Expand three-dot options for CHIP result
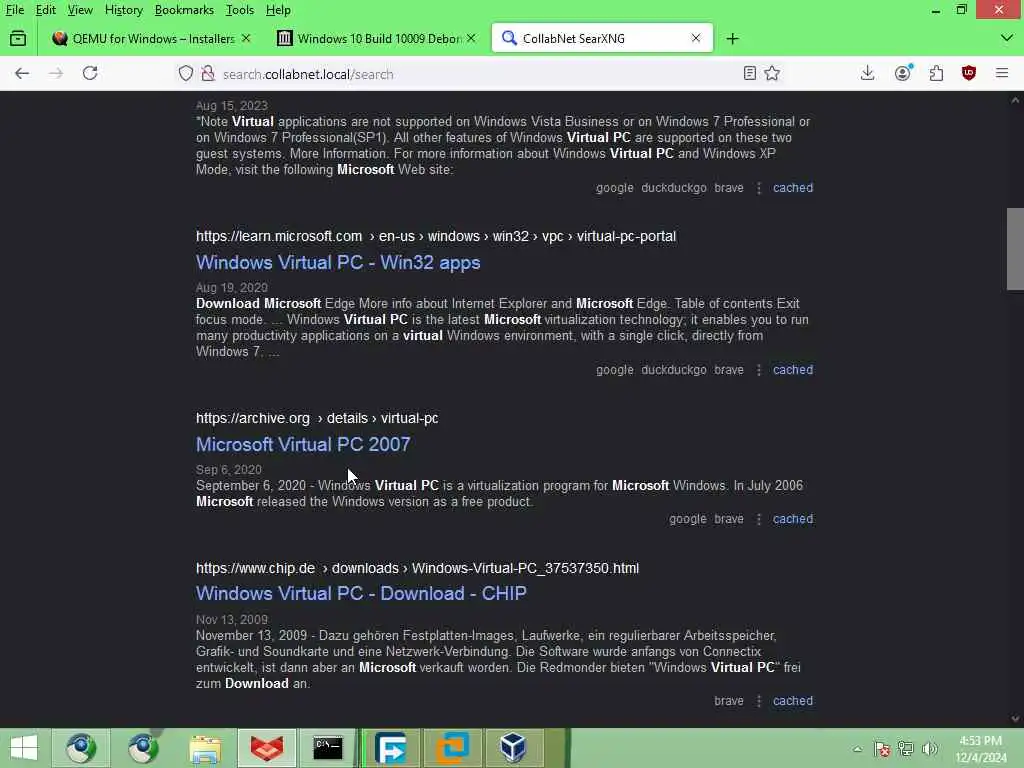 point(759,701)
